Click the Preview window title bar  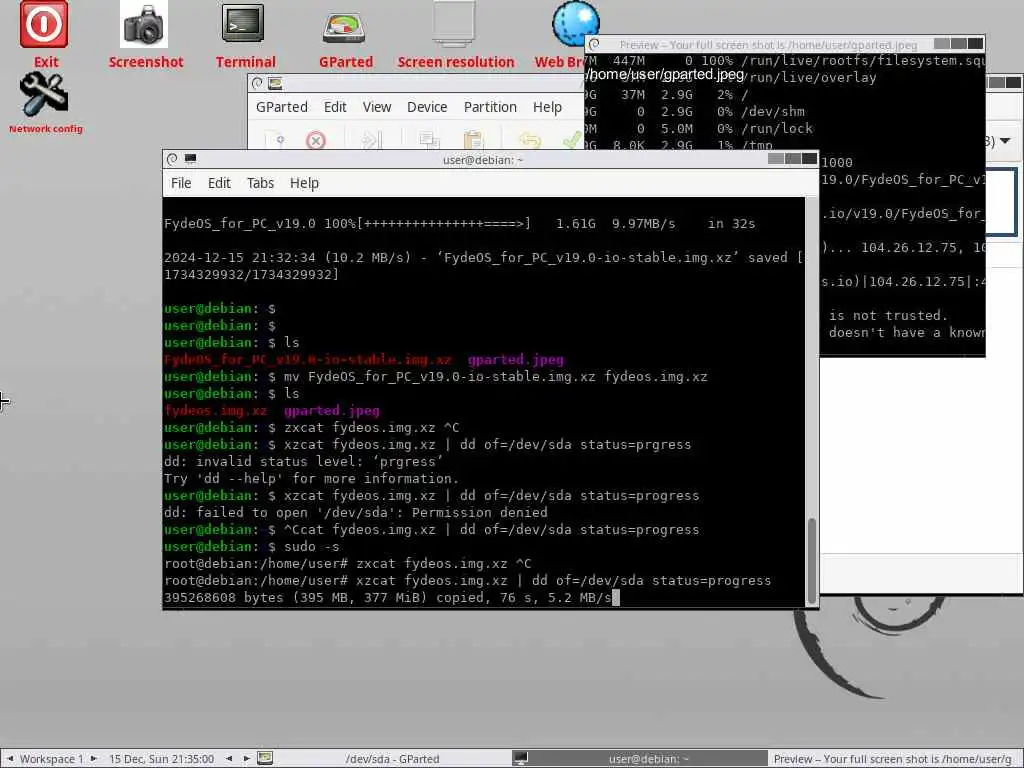click(x=768, y=44)
